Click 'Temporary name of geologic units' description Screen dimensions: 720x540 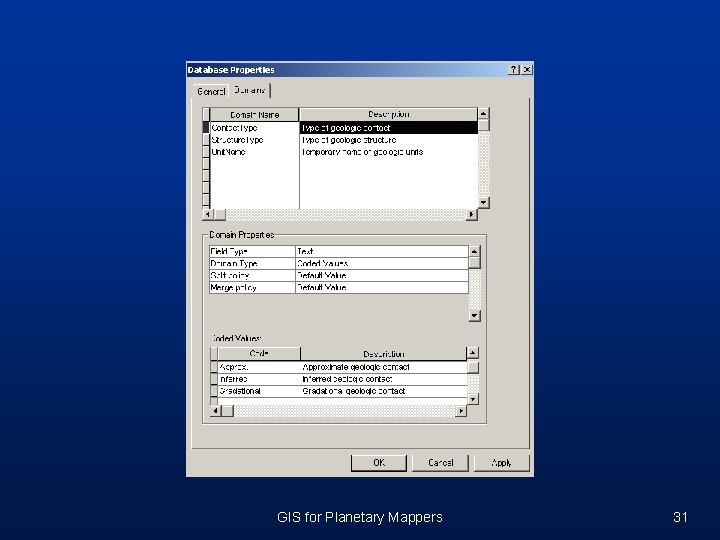click(388, 152)
